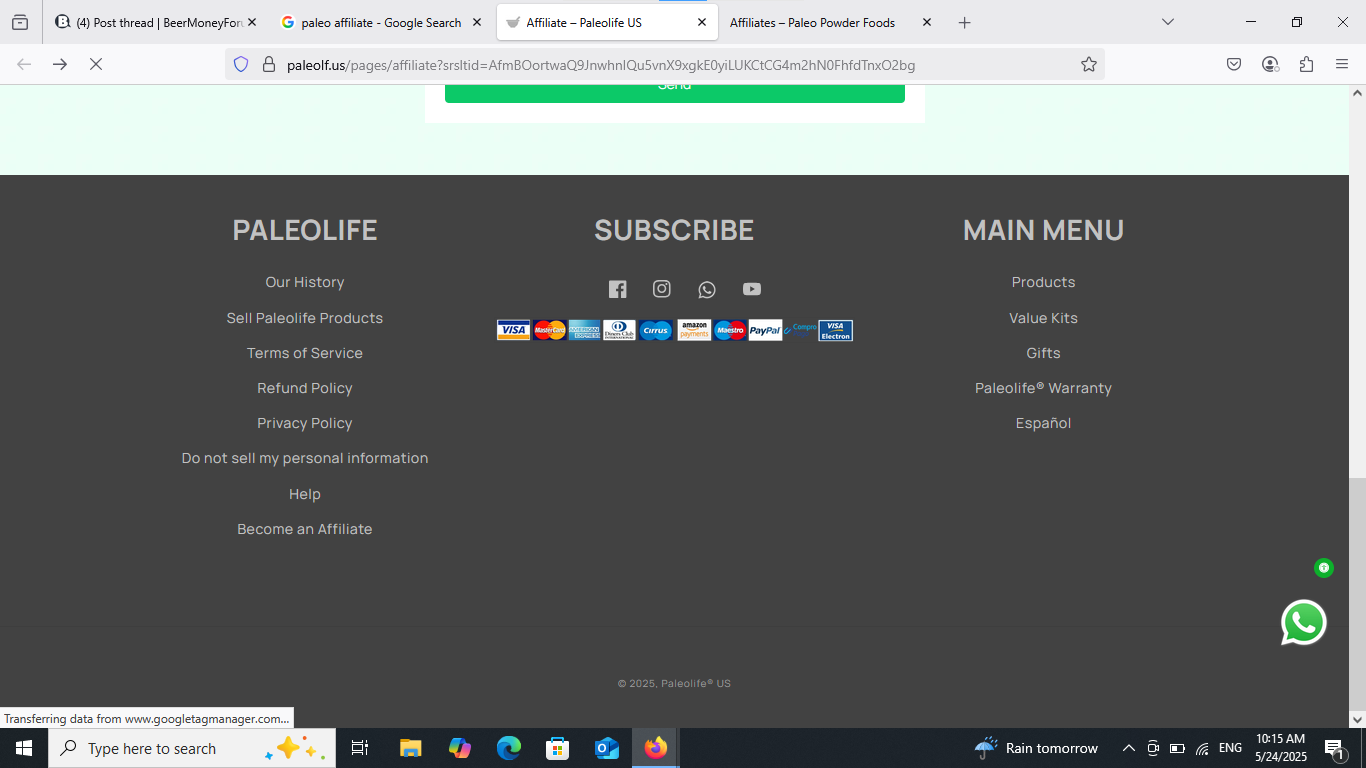This screenshot has height=768, width=1366.
Task: Open the Refund Policy link
Action: pyautogui.click(x=305, y=388)
